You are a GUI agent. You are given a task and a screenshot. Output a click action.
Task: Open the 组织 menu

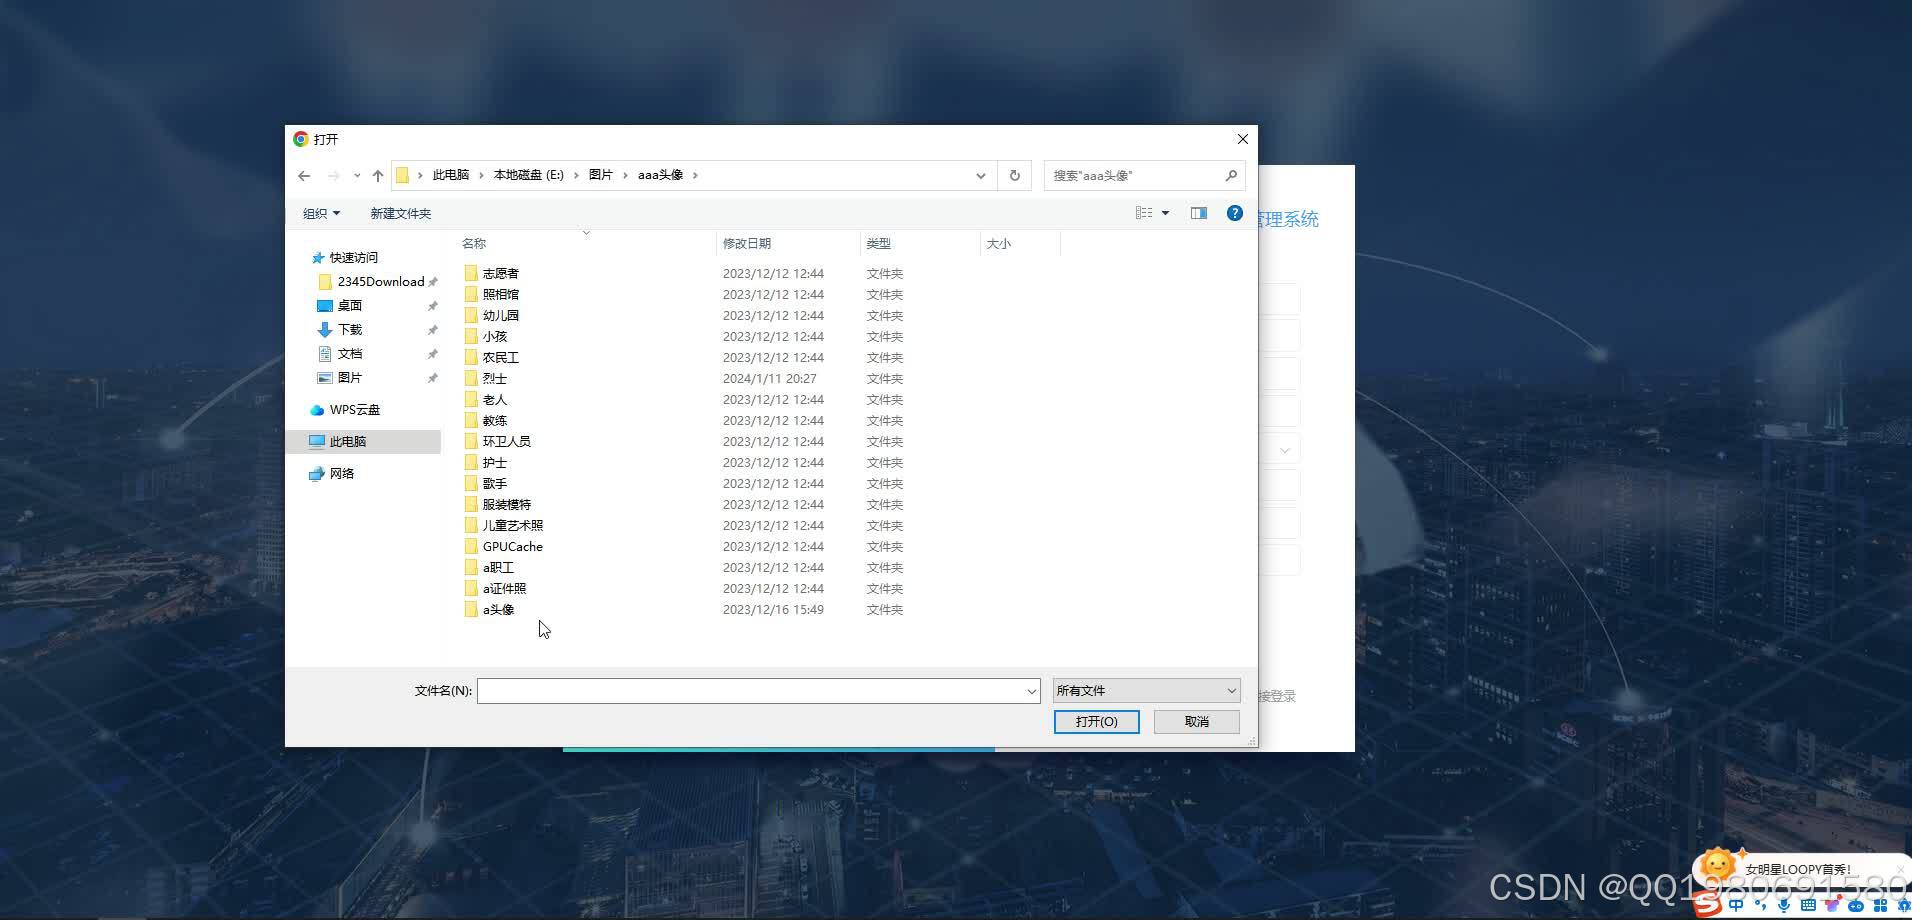[320, 212]
